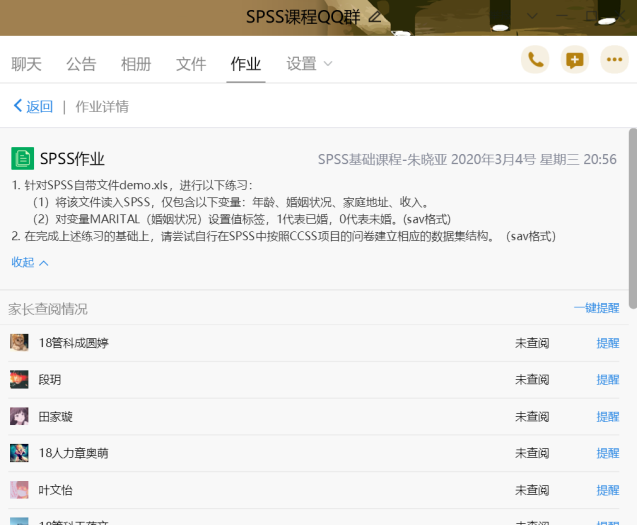Click 一键提醒 to remind everyone
This screenshot has height=525, width=637.
[x=596, y=308]
